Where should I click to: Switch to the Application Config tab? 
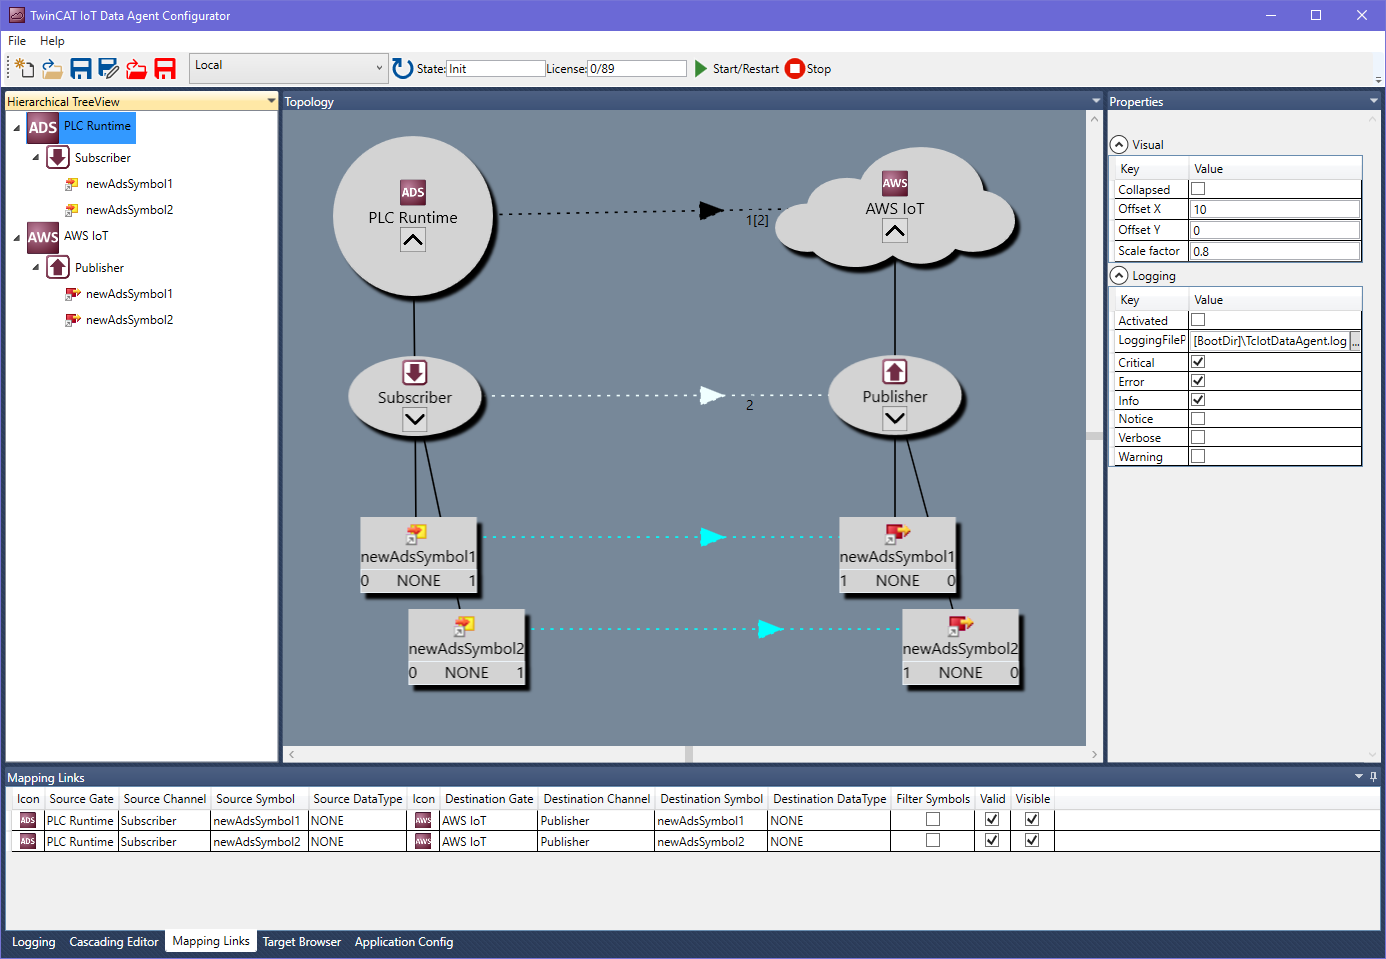(404, 942)
